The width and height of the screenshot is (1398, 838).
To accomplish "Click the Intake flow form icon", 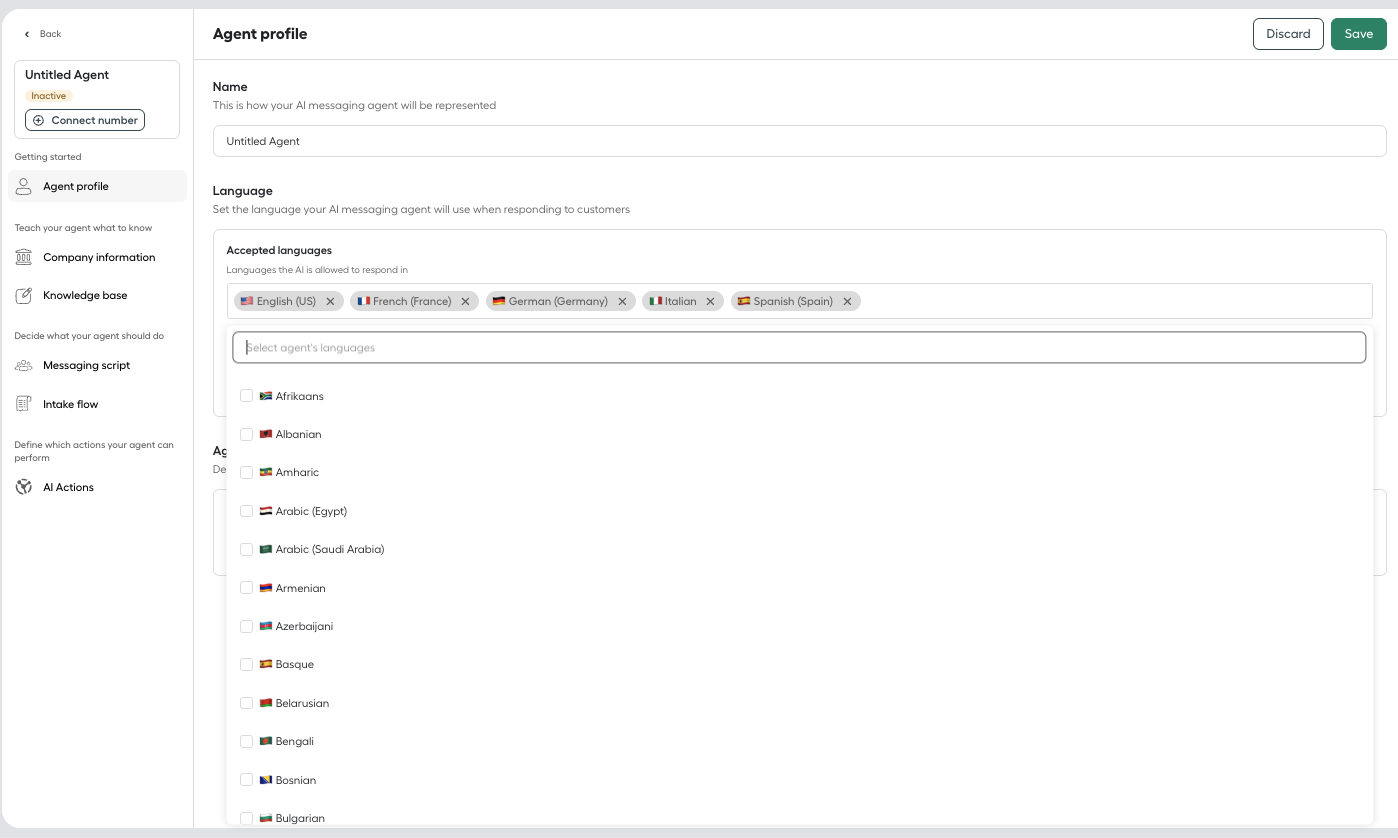I will (x=24, y=404).
